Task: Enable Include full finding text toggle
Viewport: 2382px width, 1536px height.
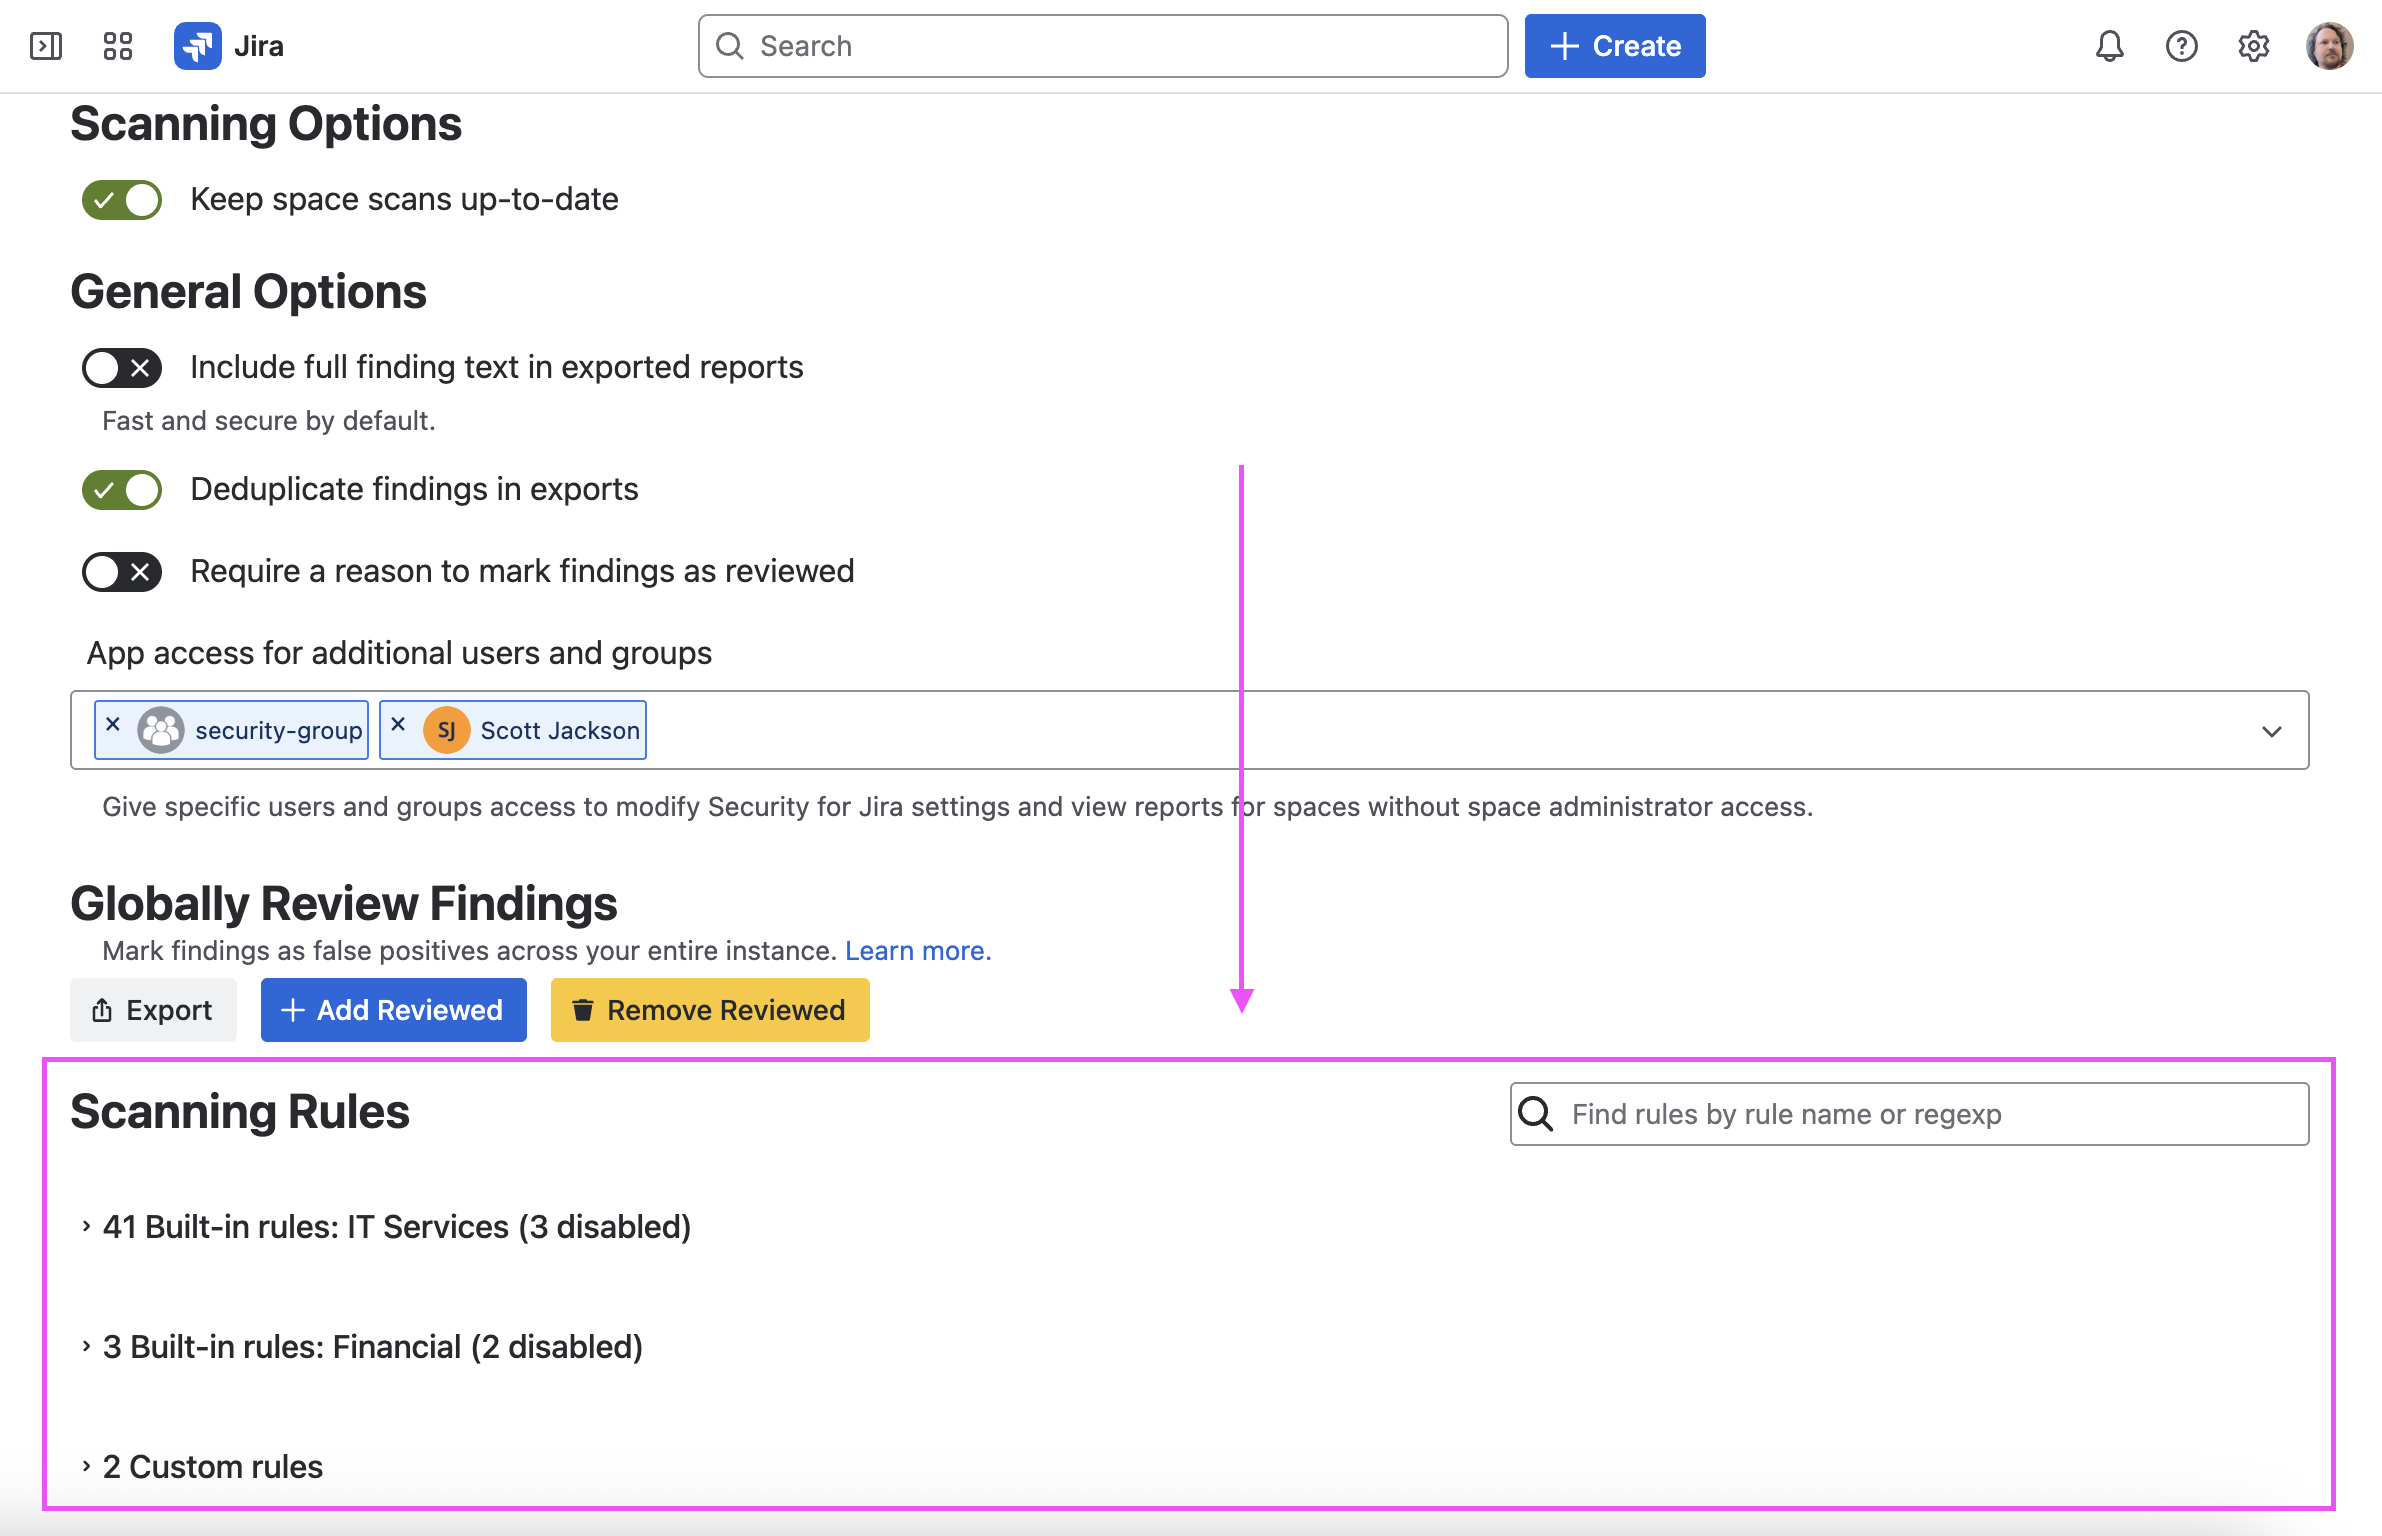Action: 122,368
